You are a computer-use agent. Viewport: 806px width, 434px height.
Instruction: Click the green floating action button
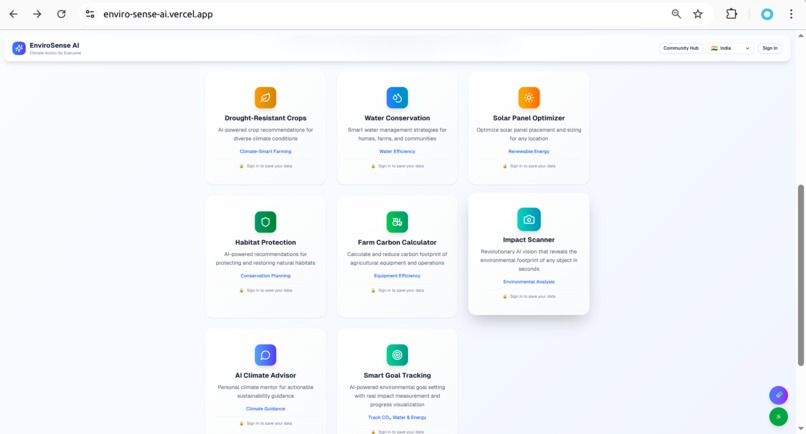tap(778, 417)
